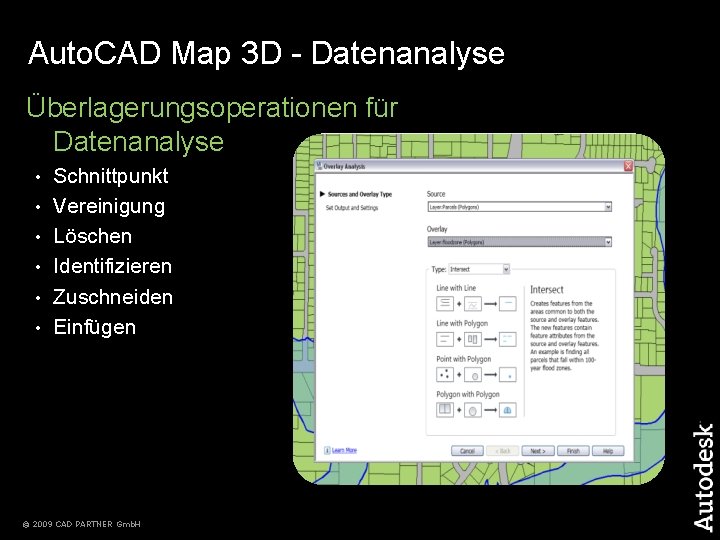Click the Polygon with Polygon label
The width and height of the screenshot is (720, 540).
[467, 394]
